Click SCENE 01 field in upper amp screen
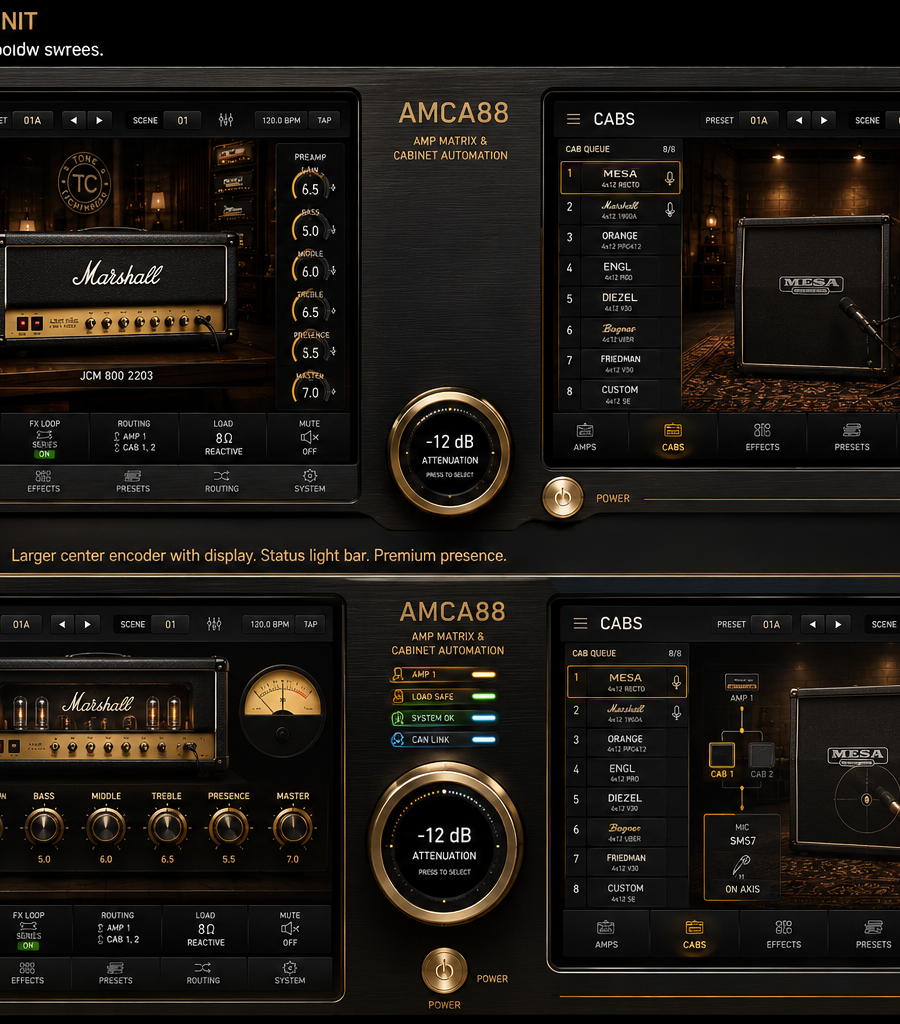 click(x=165, y=120)
